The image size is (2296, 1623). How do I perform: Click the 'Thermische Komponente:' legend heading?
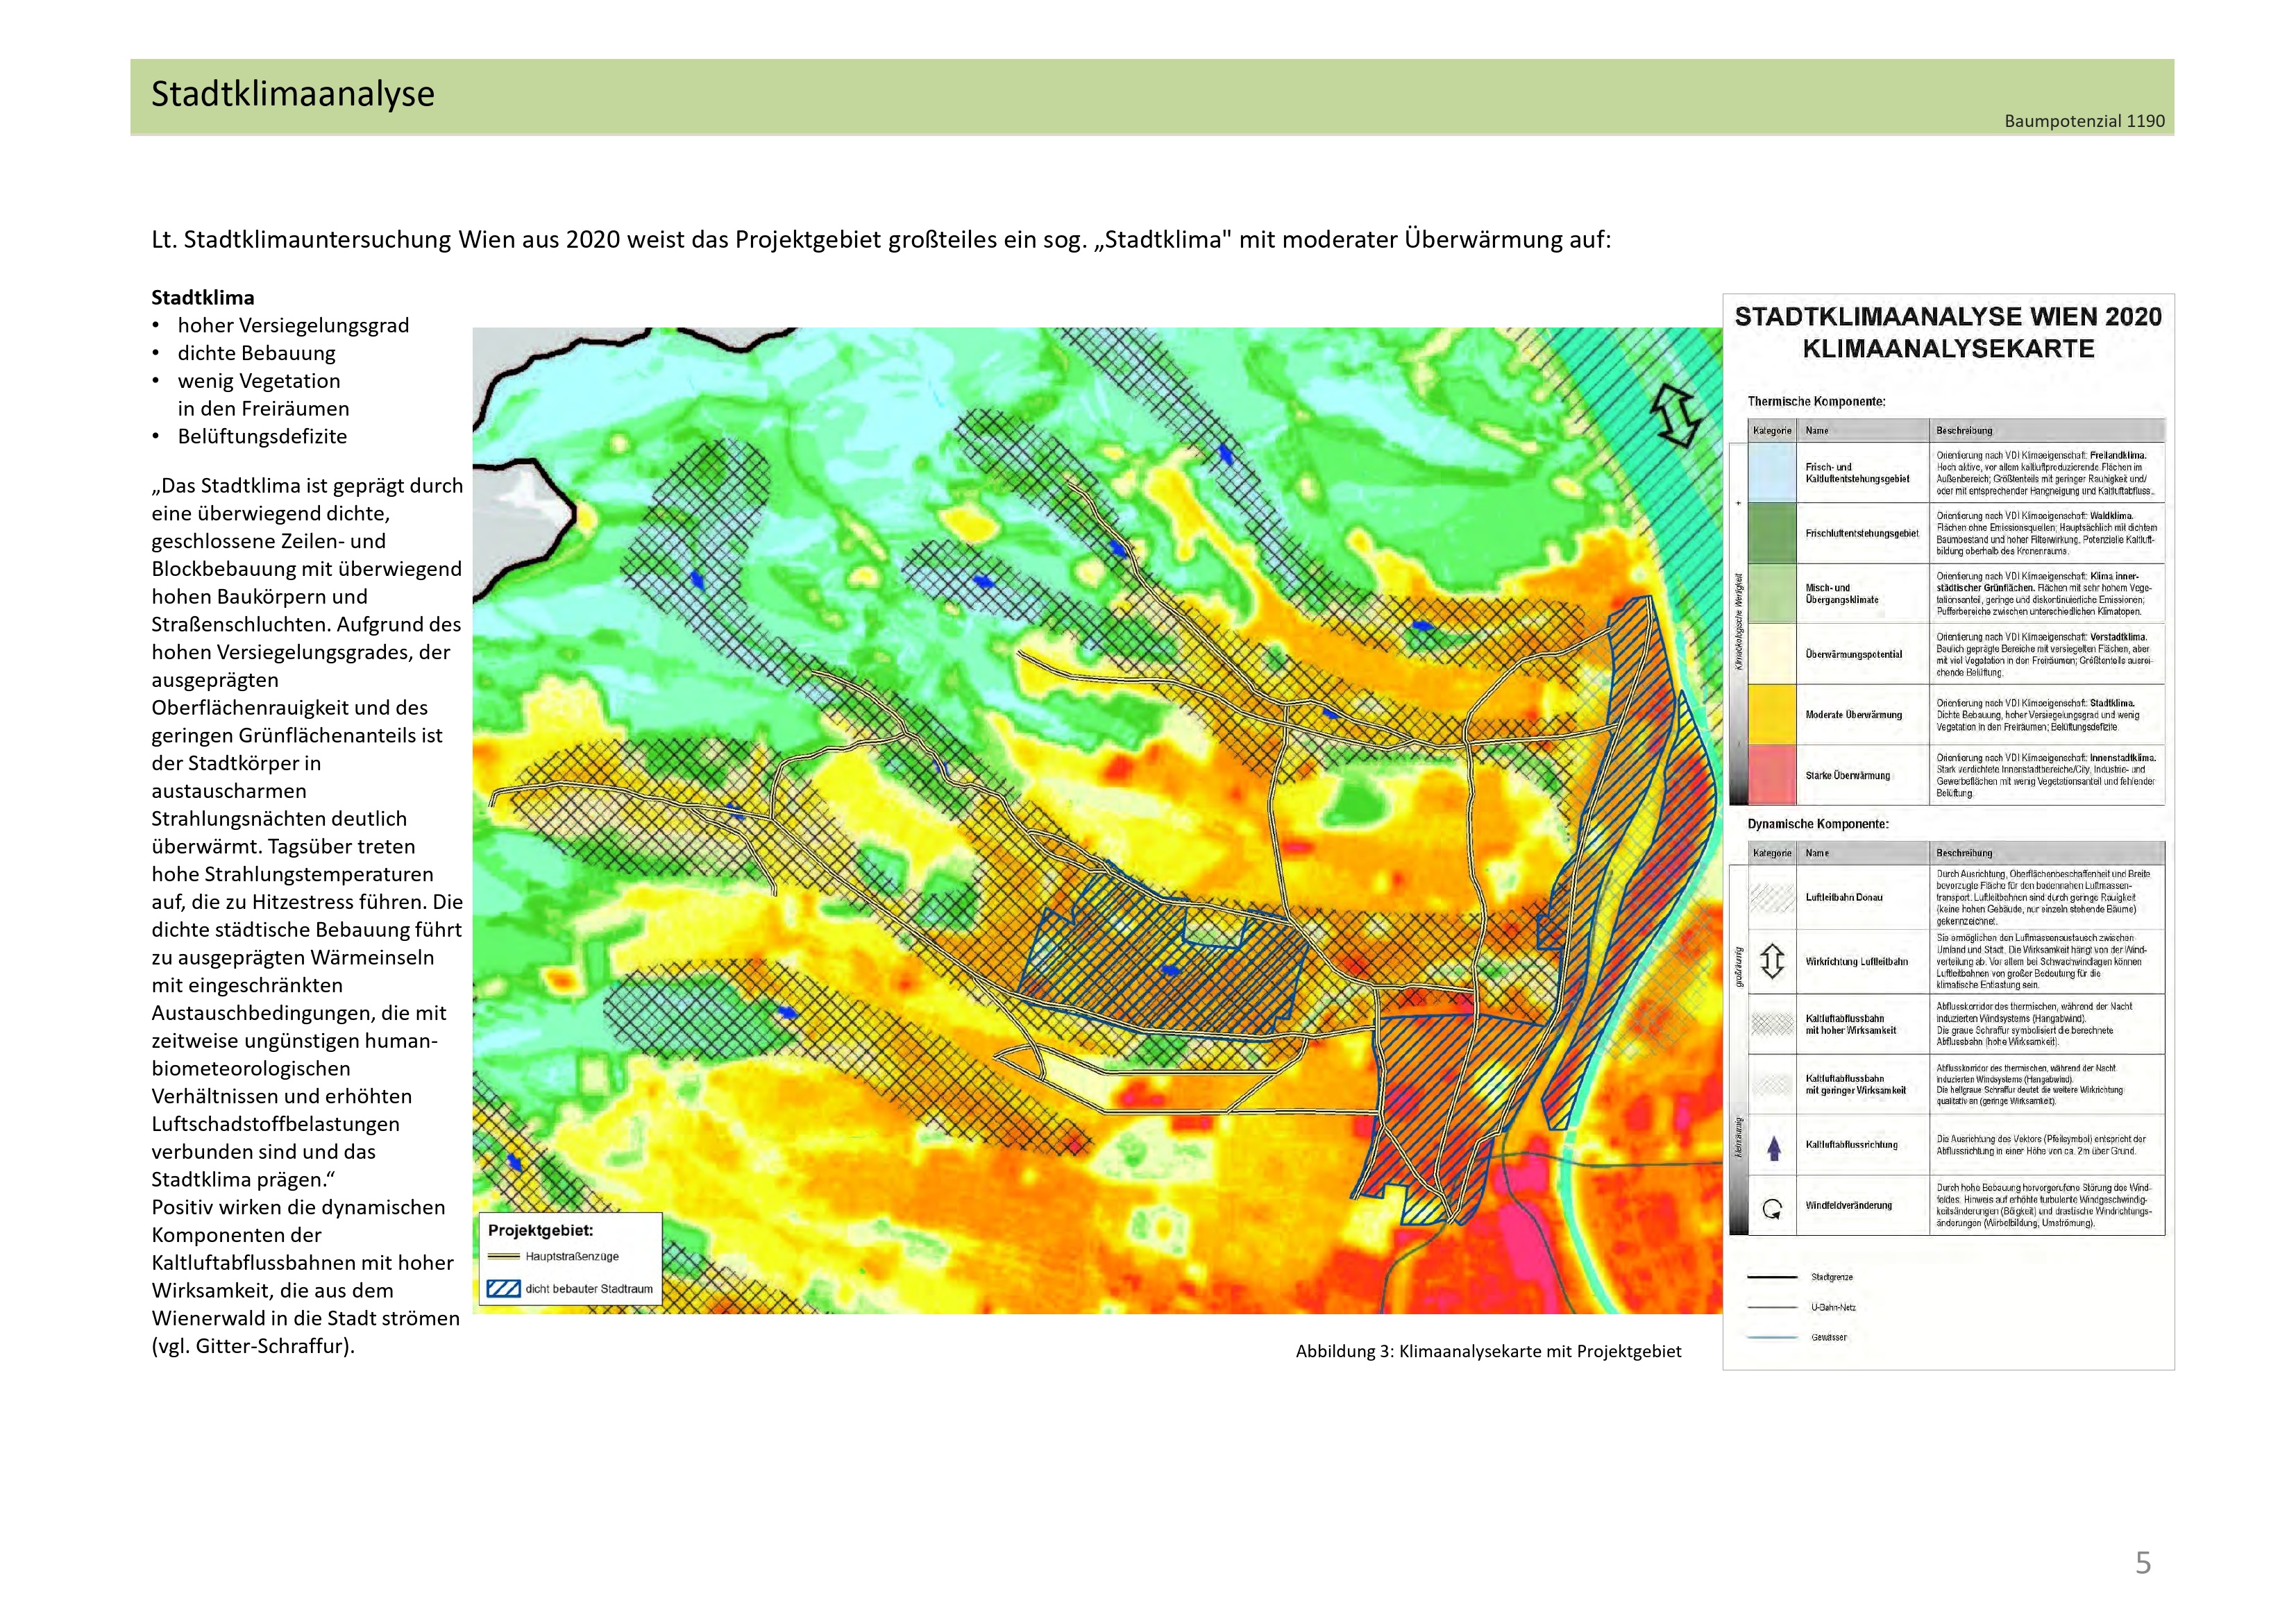[x=1816, y=401]
